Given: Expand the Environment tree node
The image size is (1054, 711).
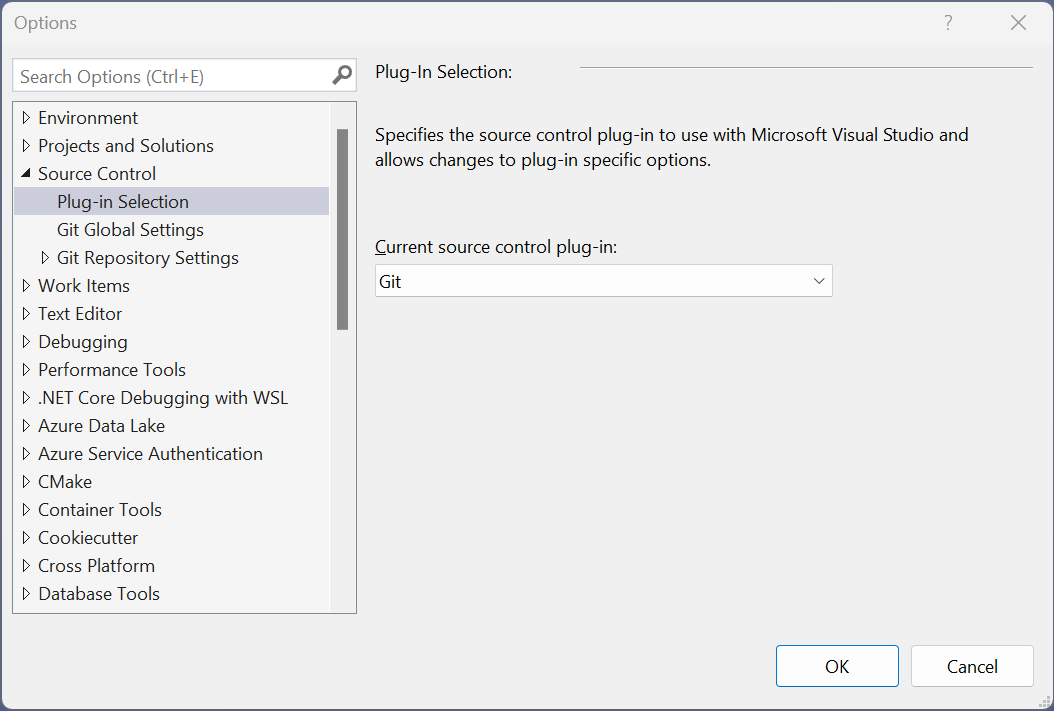Looking at the screenshot, I should [x=26, y=118].
